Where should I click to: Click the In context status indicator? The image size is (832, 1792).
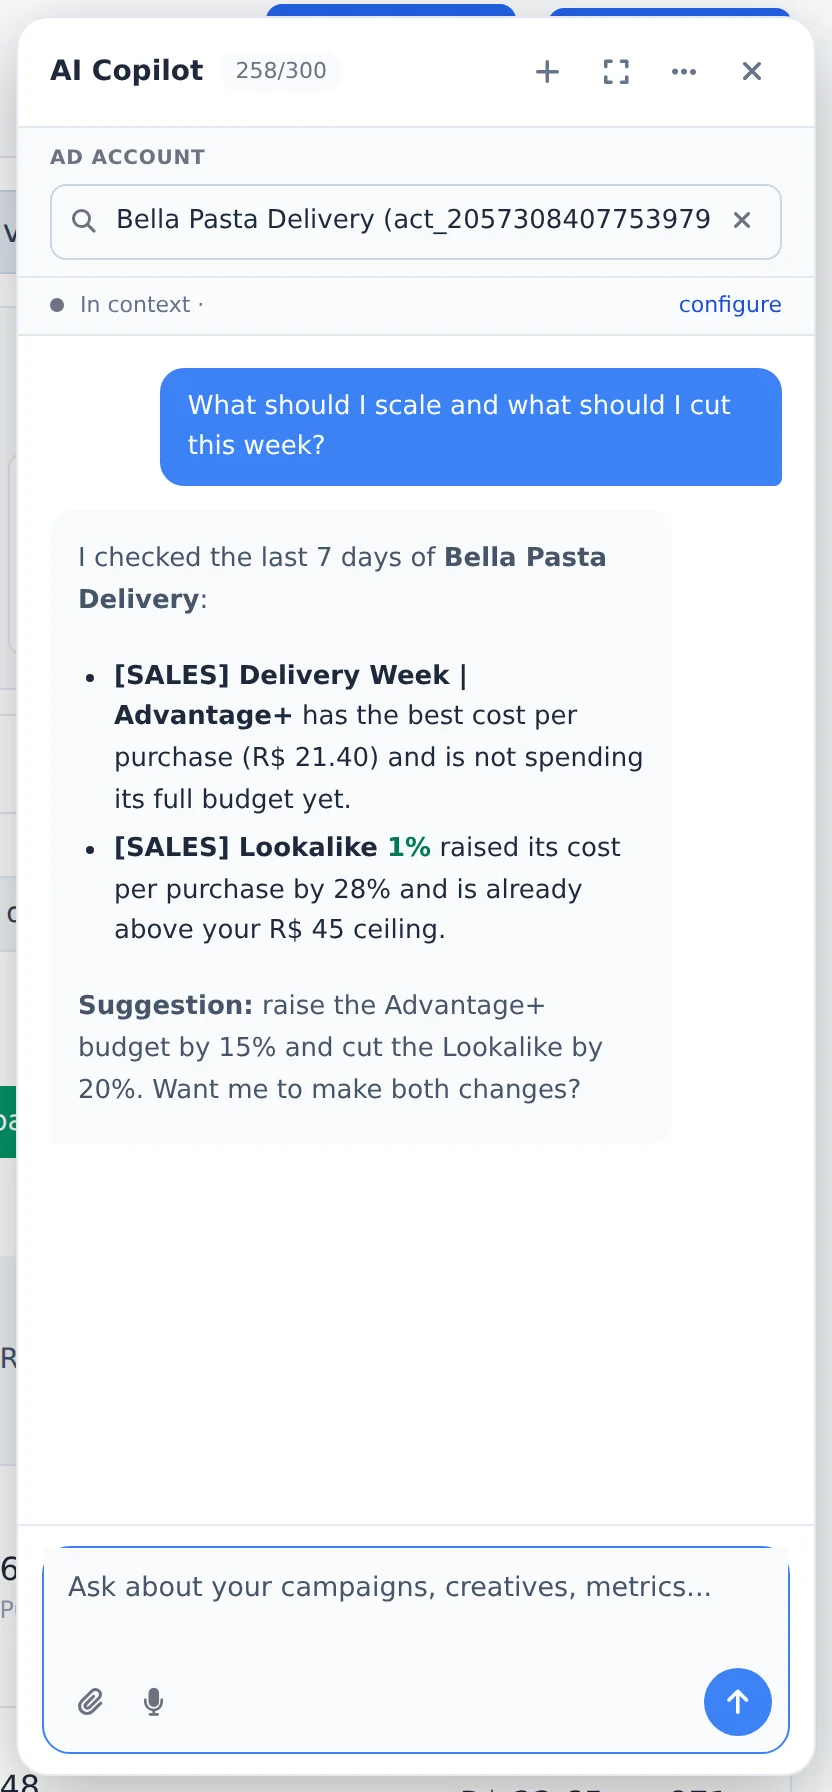(x=127, y=304)
